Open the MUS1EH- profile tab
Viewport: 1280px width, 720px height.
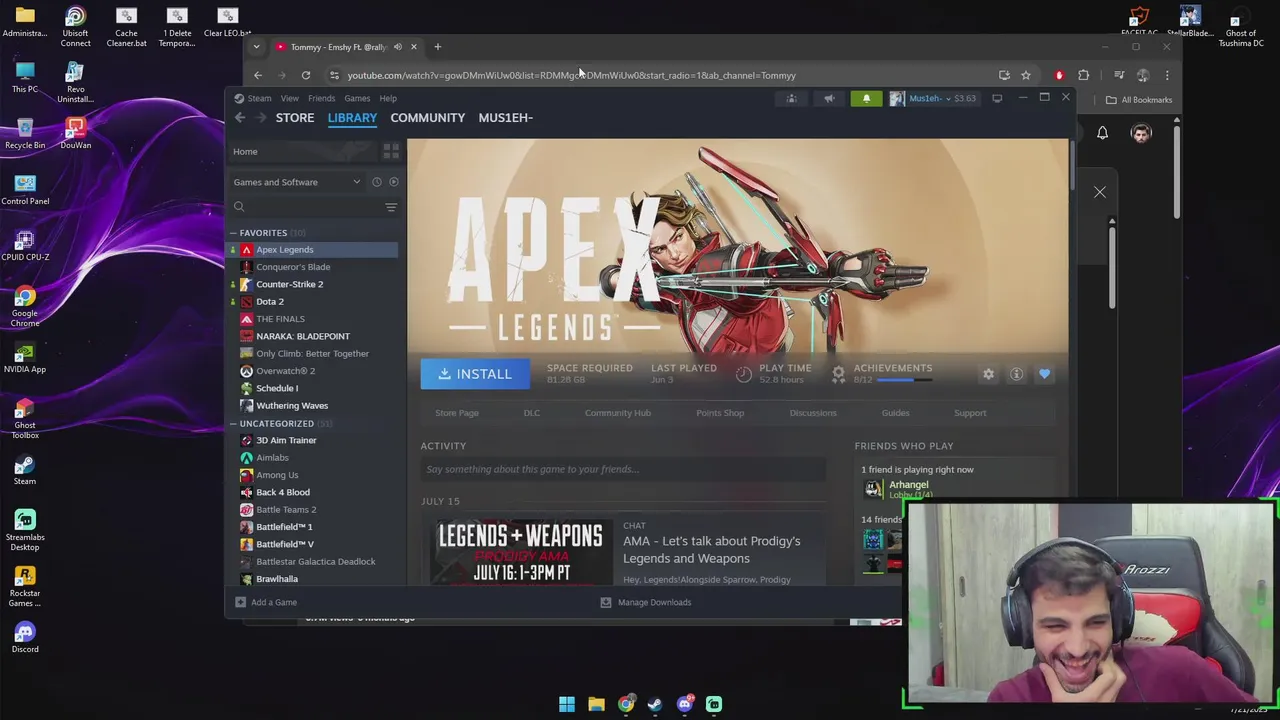pos(506,118)
